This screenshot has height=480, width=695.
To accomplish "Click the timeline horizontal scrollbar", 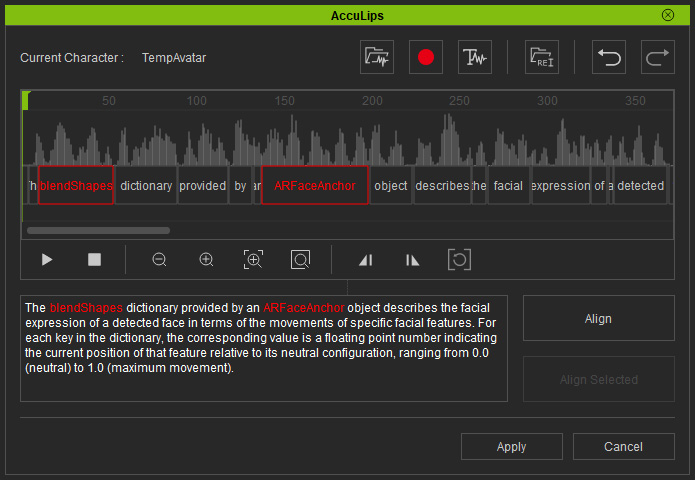I will click(98, 230).
